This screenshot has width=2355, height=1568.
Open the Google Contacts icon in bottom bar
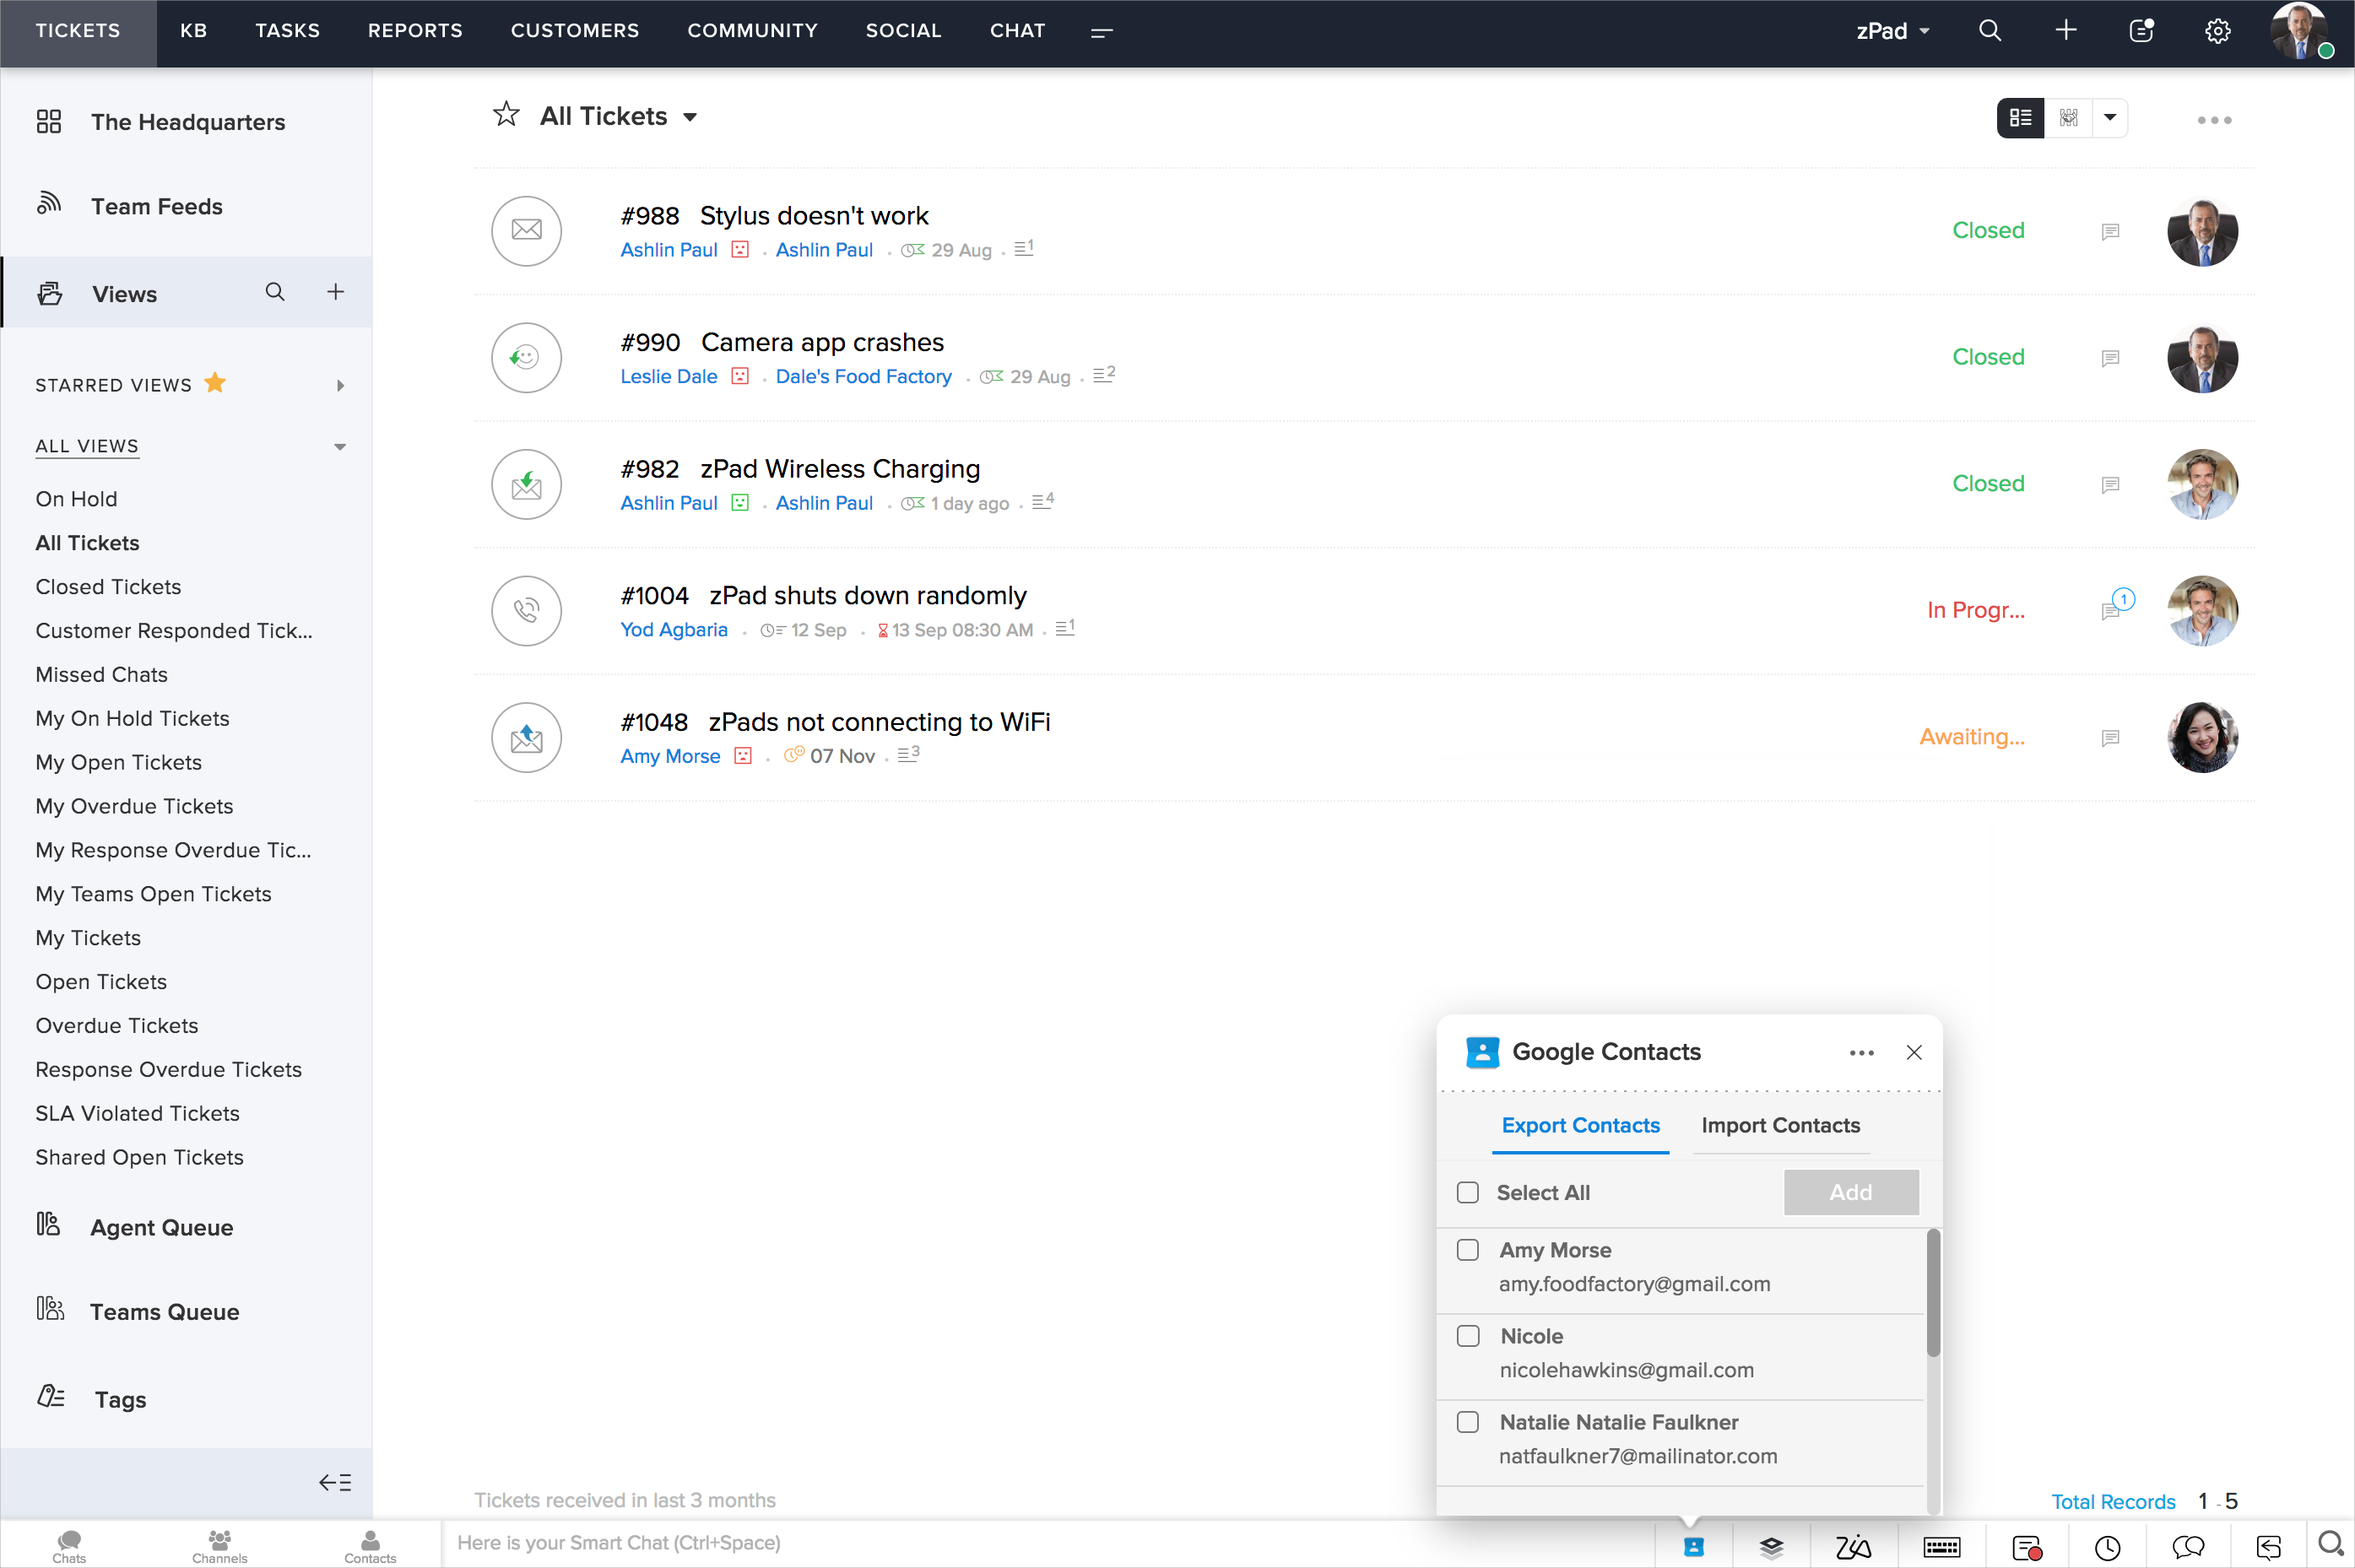tap(1693, 1547)
